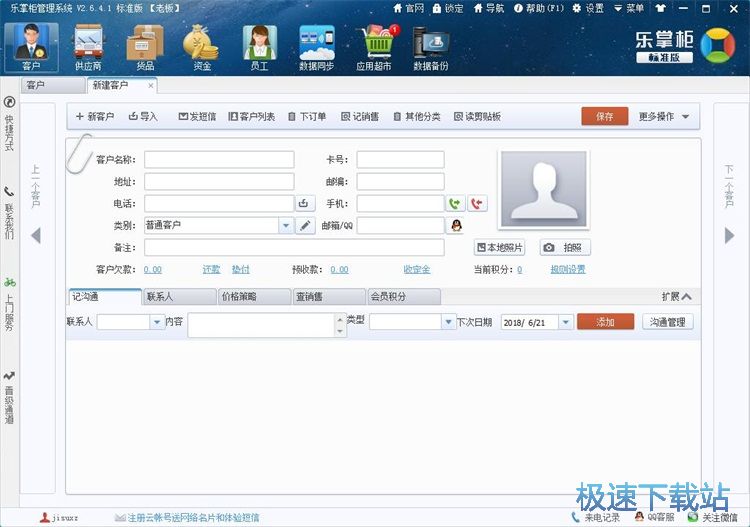
Task: Open 来电记录 in status bar
Action: point(596,517)
